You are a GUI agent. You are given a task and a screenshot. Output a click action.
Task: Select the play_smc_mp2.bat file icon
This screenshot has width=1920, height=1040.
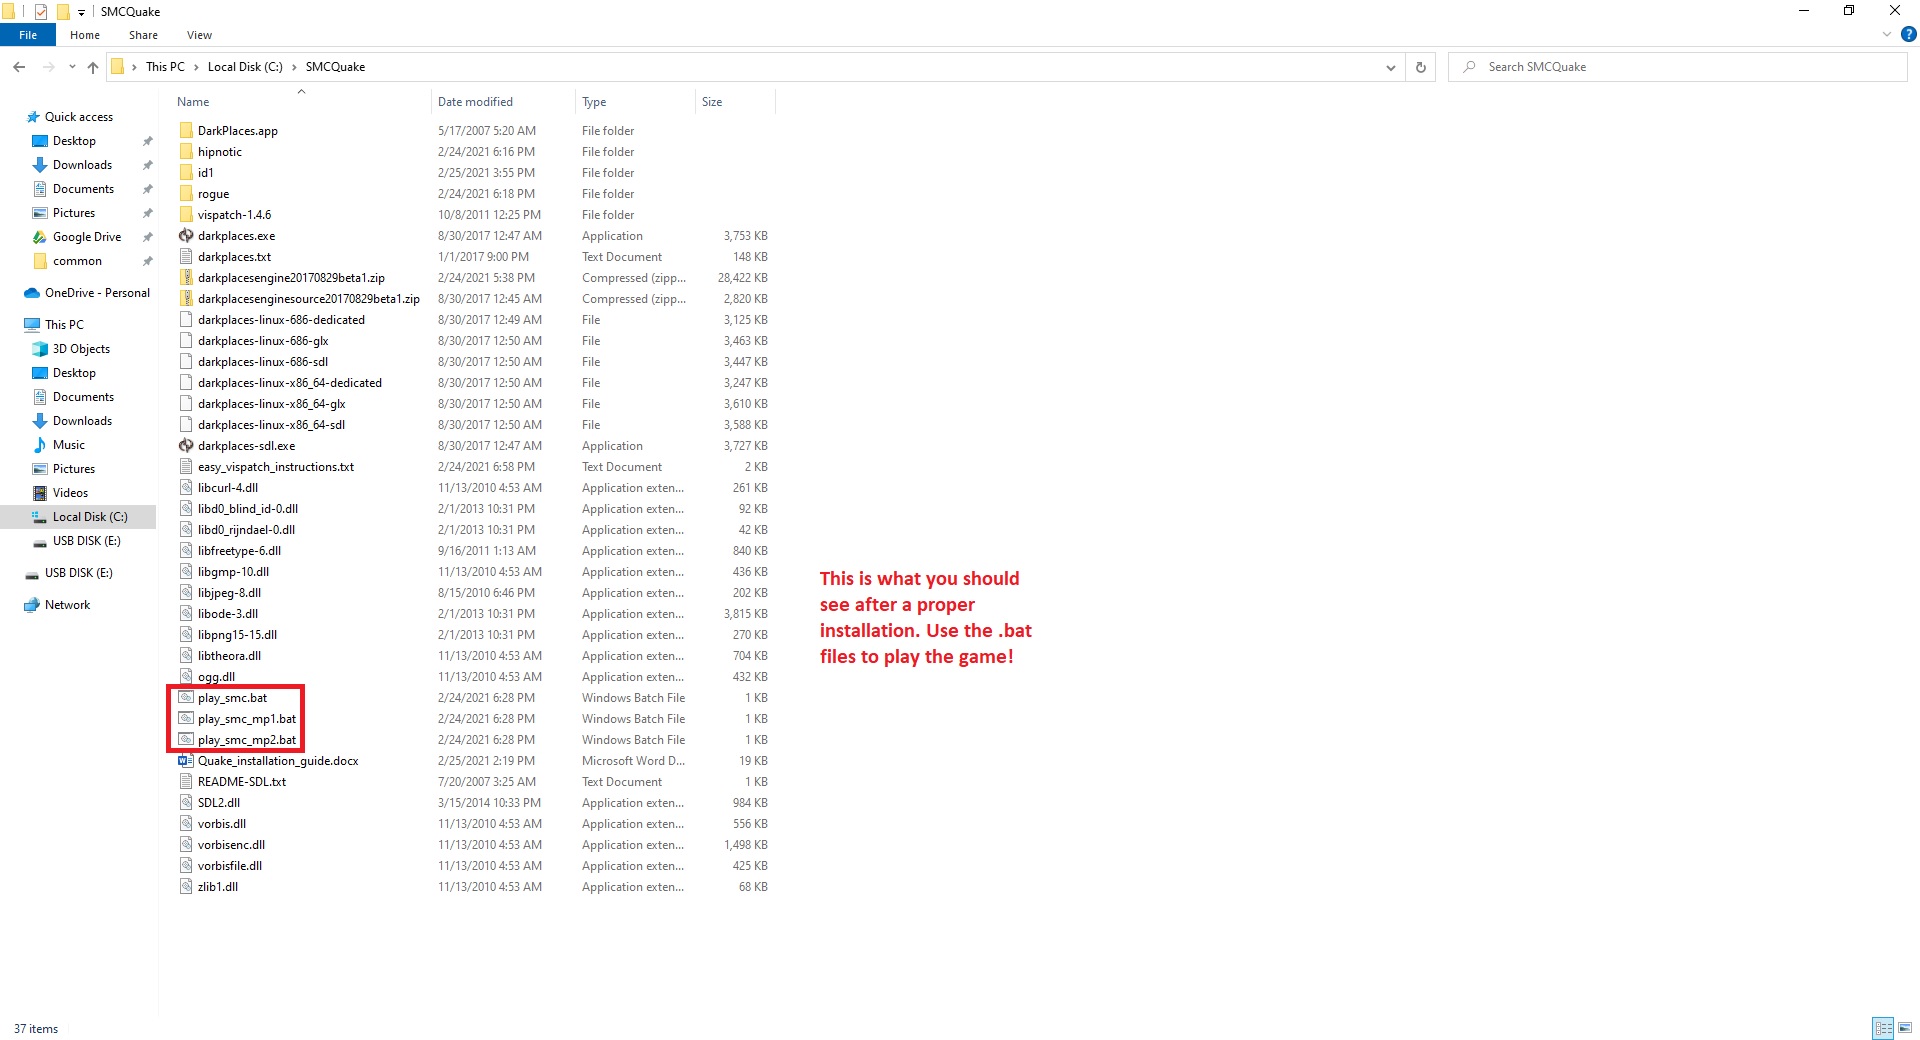(186, 740)
